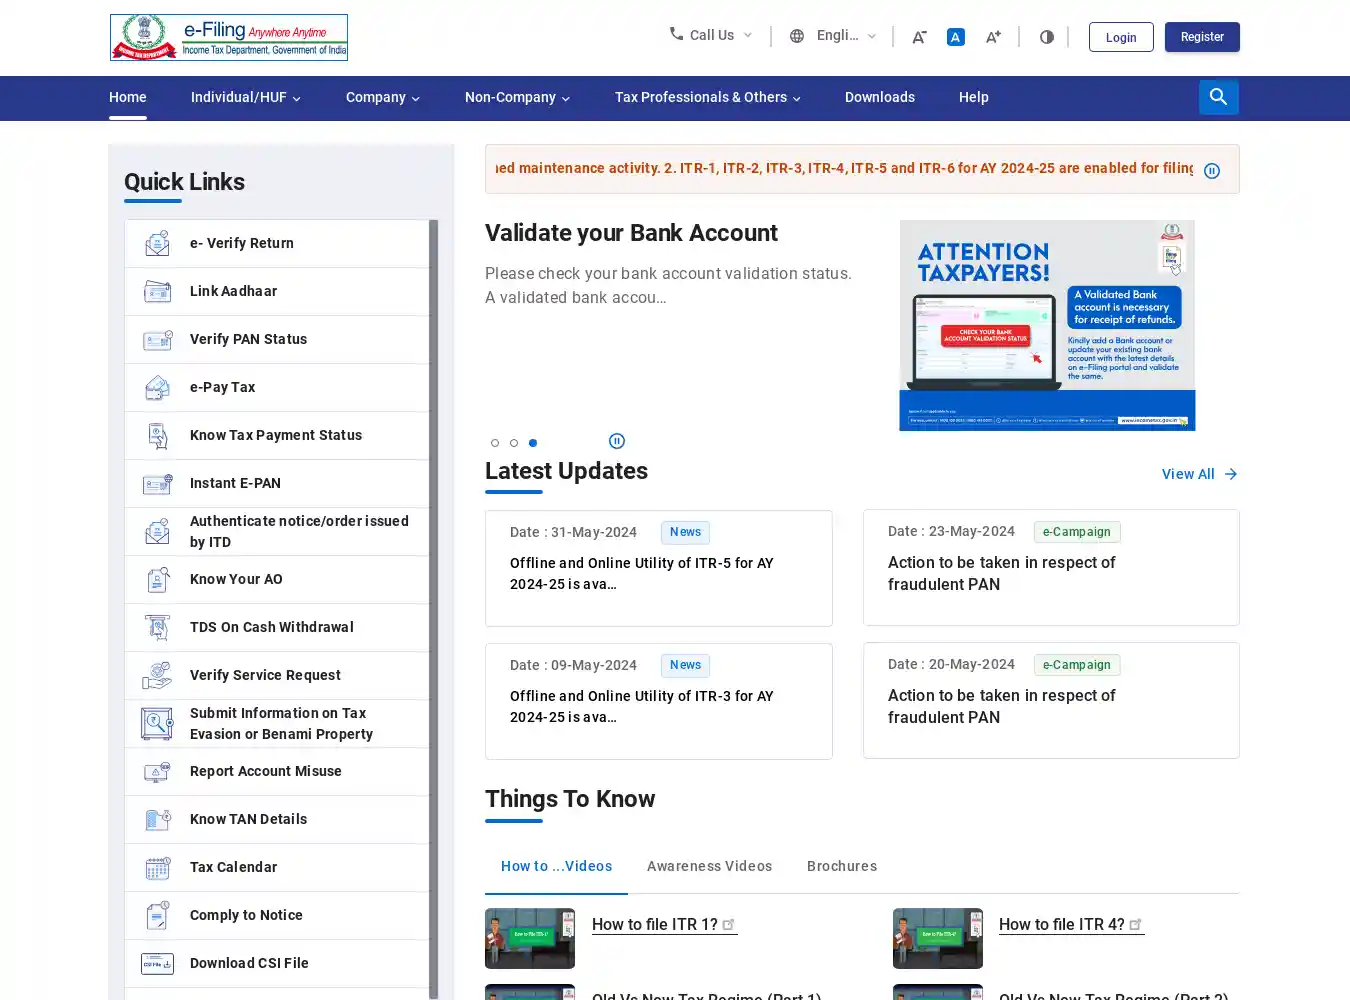The width and height of the screenshot is (1350, 1000).
Task: Expand Tax Professionals & Others menu
Action: tap(708, 97)
